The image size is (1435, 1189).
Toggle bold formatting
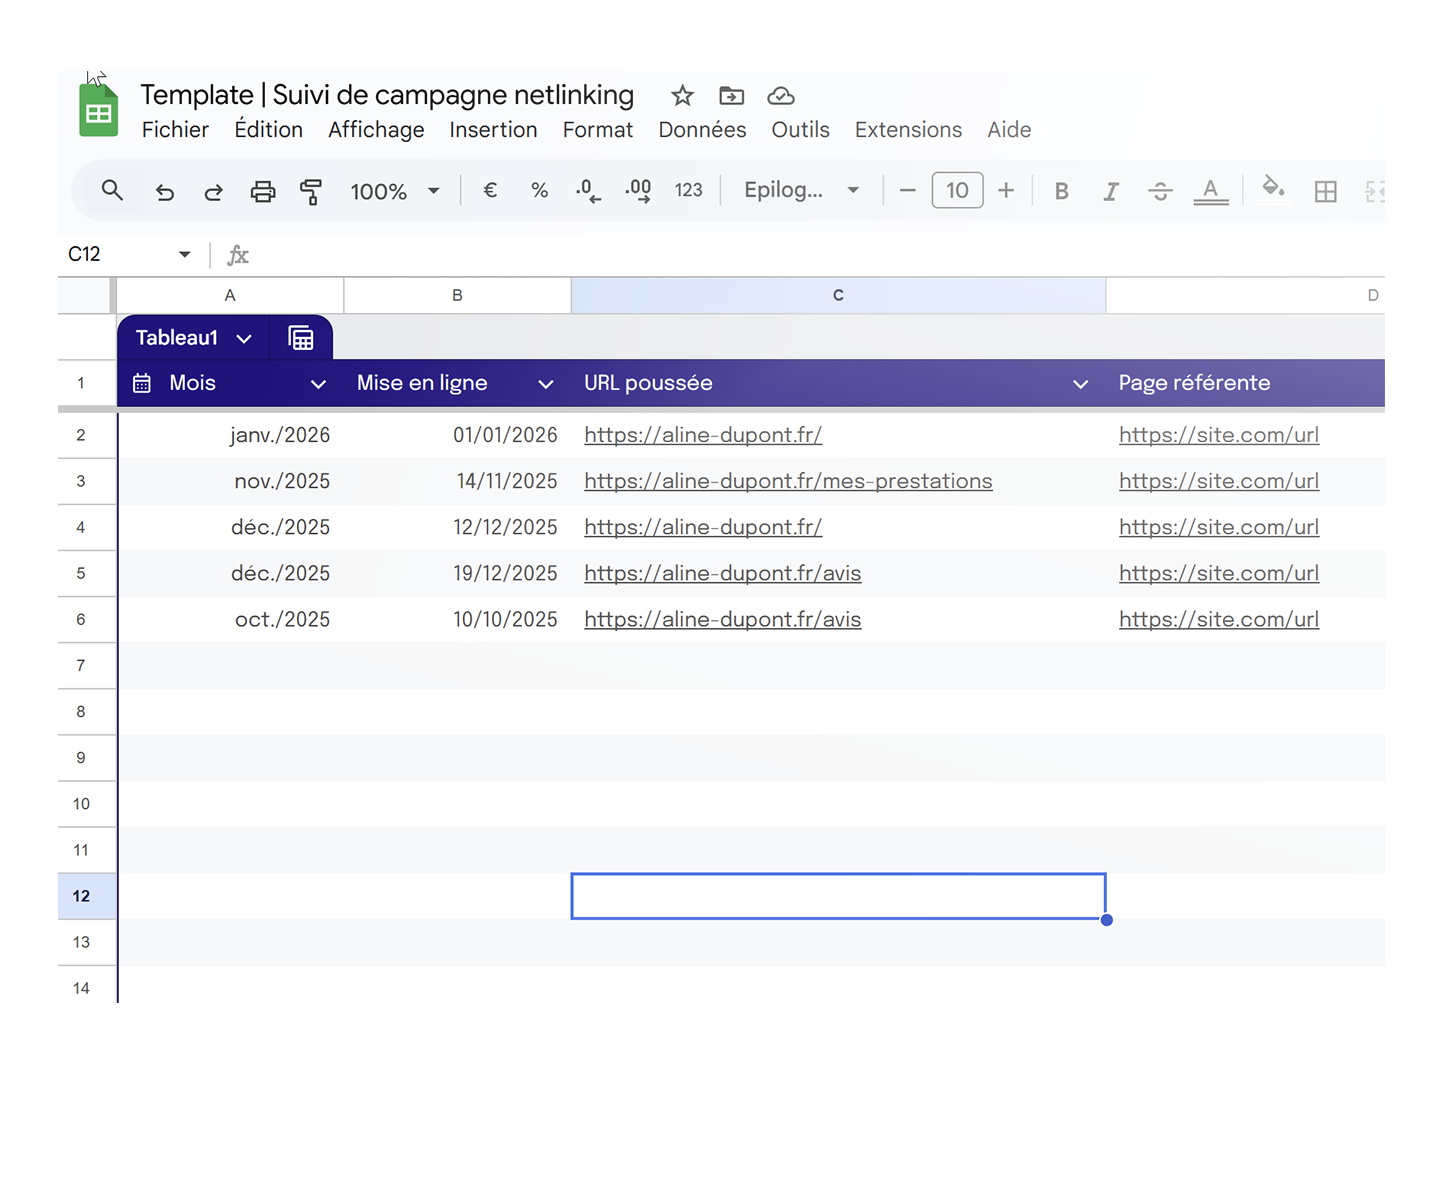[1062, 191]
